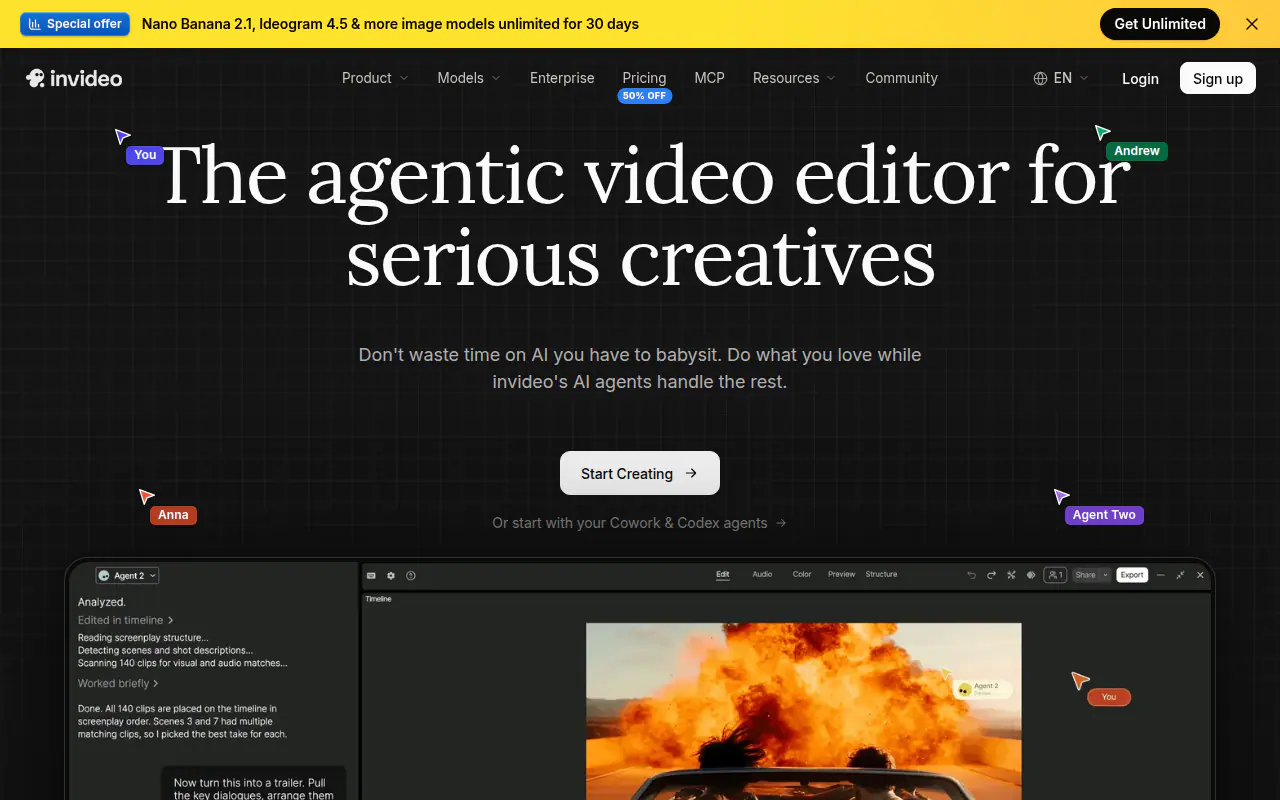Switch to the Color tab
1280x800 pixels.
pyautogui.click(x=802, y=574)
